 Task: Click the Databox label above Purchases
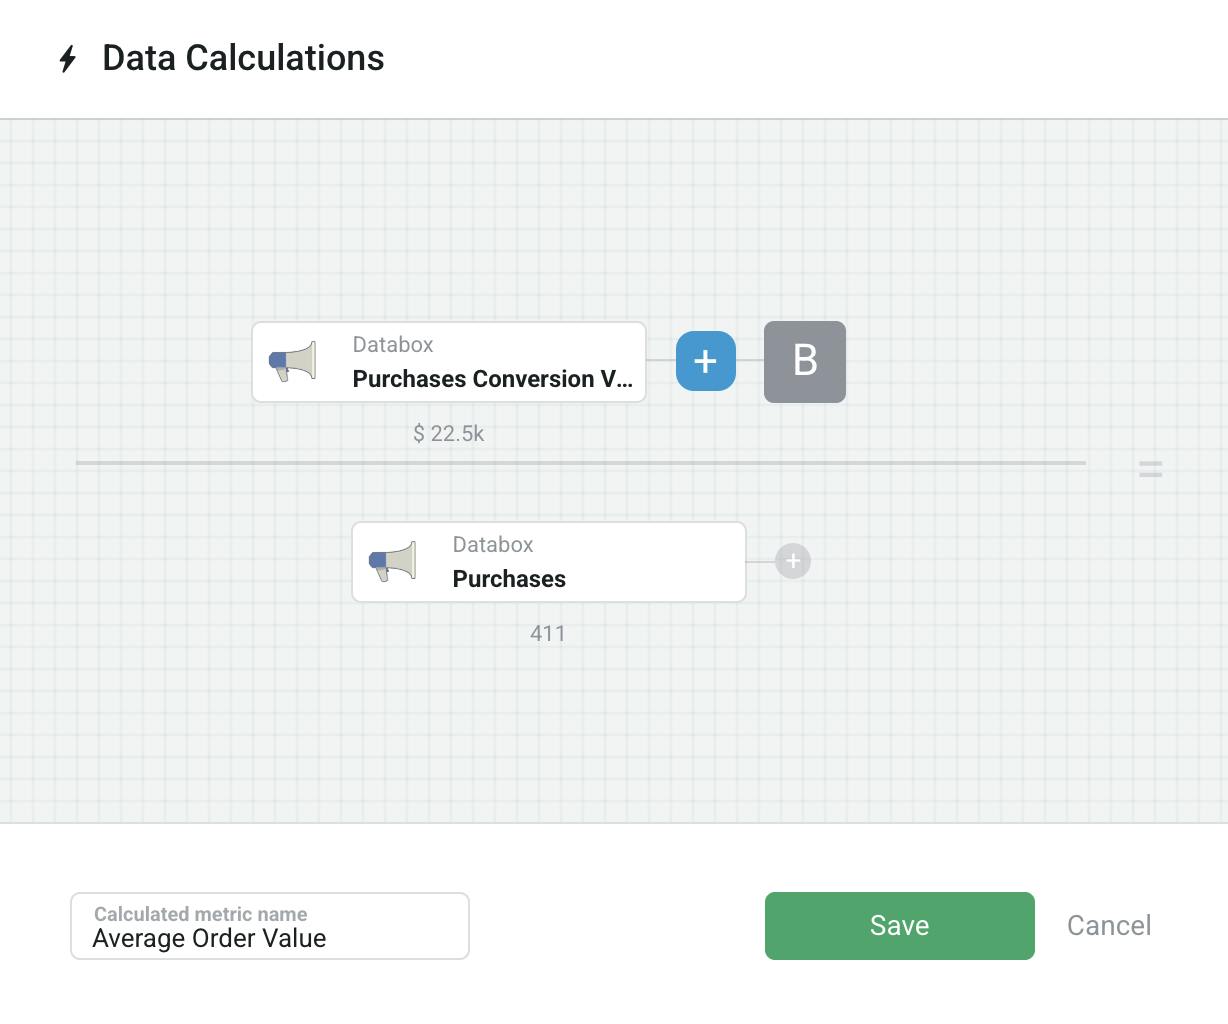click(493, 545)
